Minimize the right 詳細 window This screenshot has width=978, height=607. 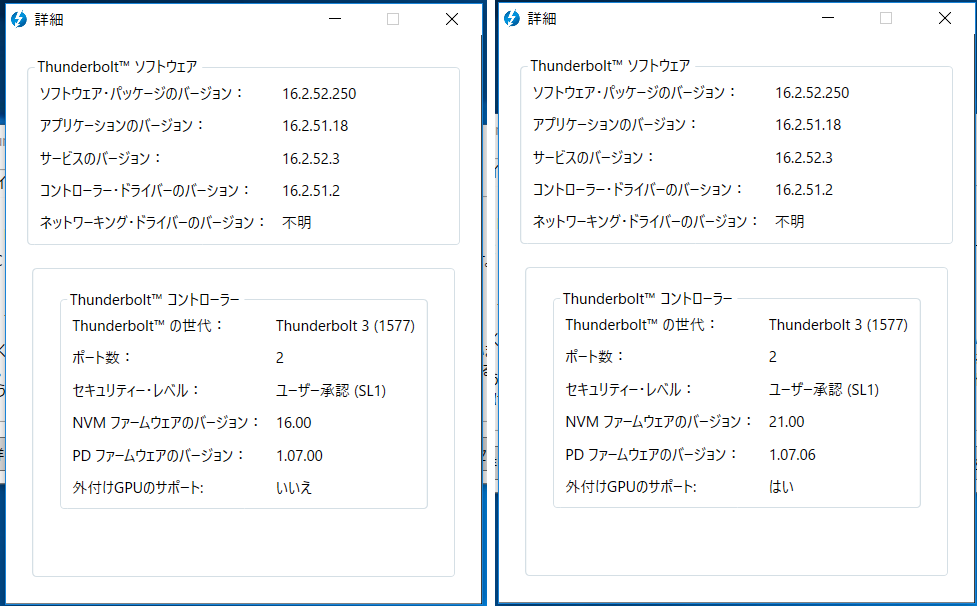[828, 18]
